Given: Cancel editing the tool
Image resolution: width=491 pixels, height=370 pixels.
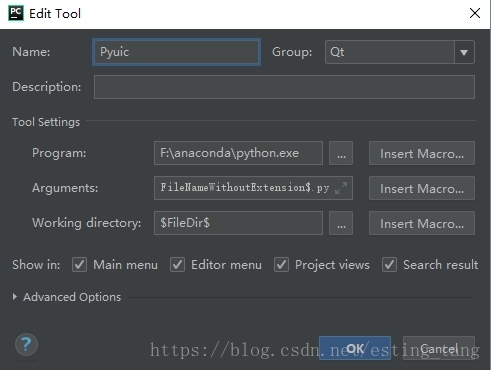Looking at the screenshot, I should click(x=439, y=348).
